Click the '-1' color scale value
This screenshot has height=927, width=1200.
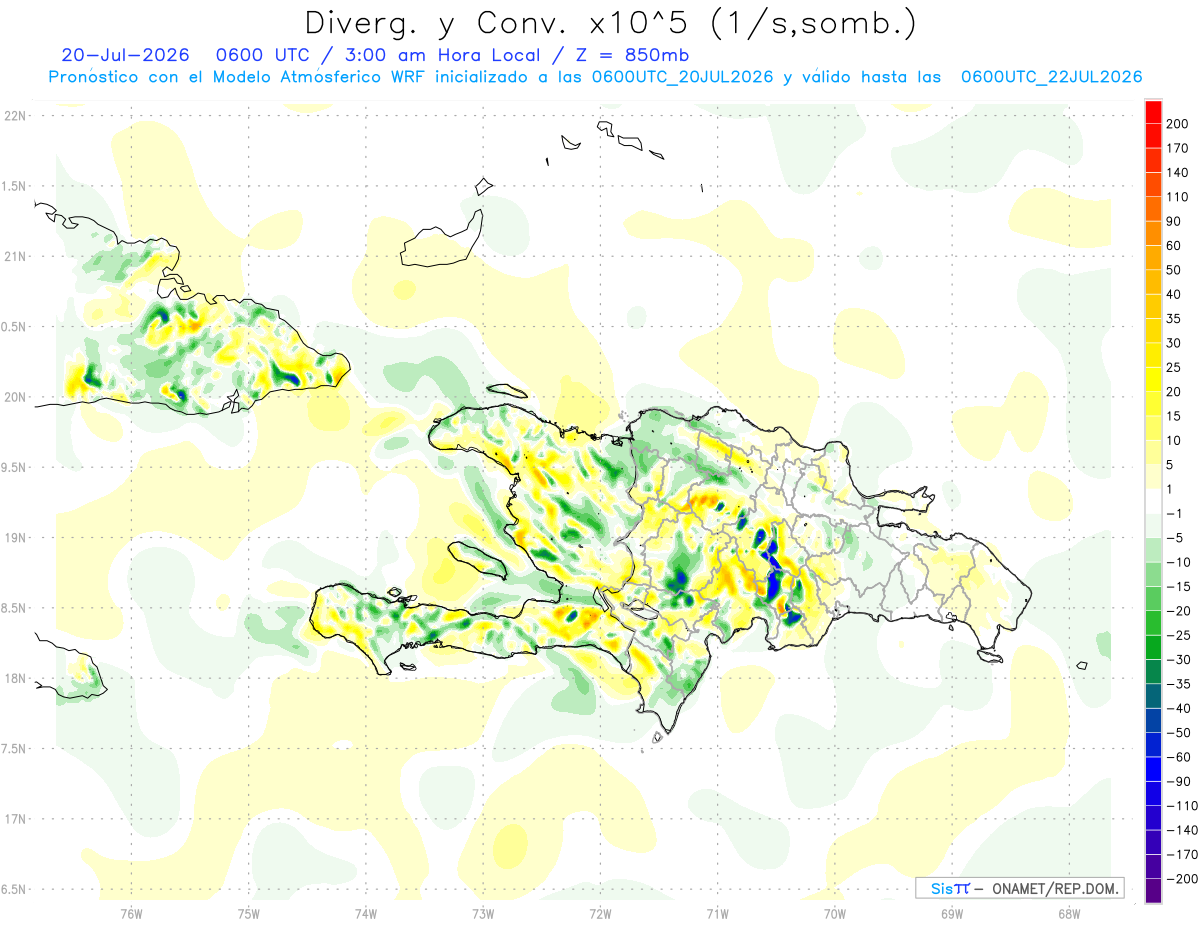point(1172,513)
